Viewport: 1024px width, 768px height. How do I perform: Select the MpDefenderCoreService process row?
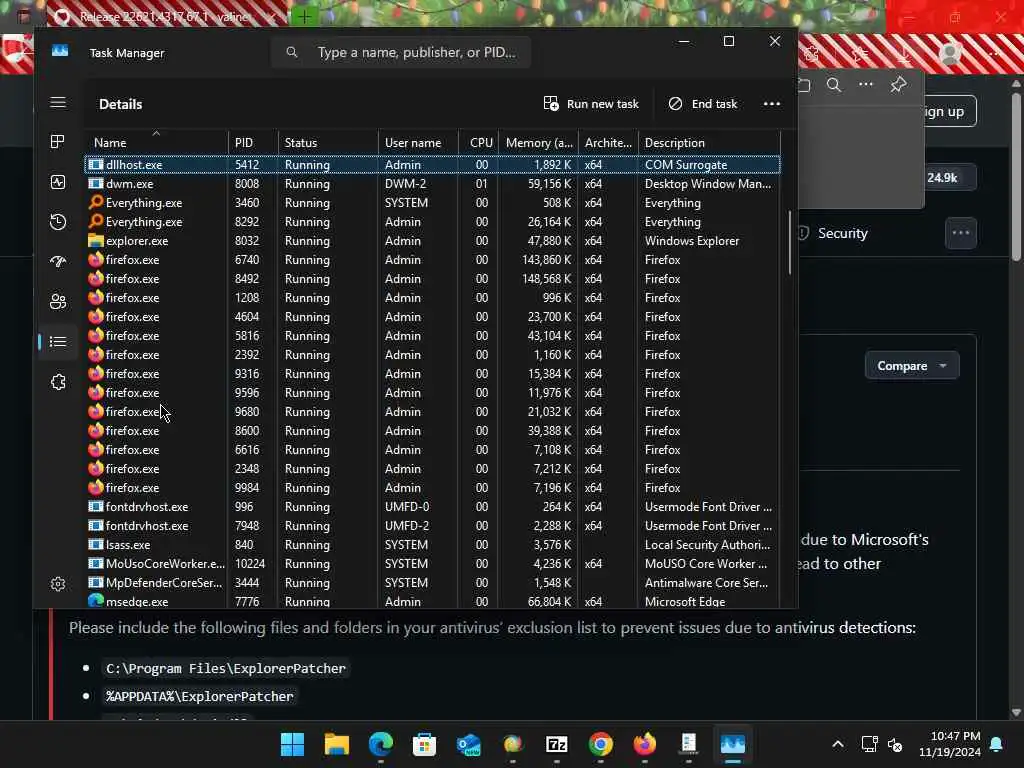432,582
